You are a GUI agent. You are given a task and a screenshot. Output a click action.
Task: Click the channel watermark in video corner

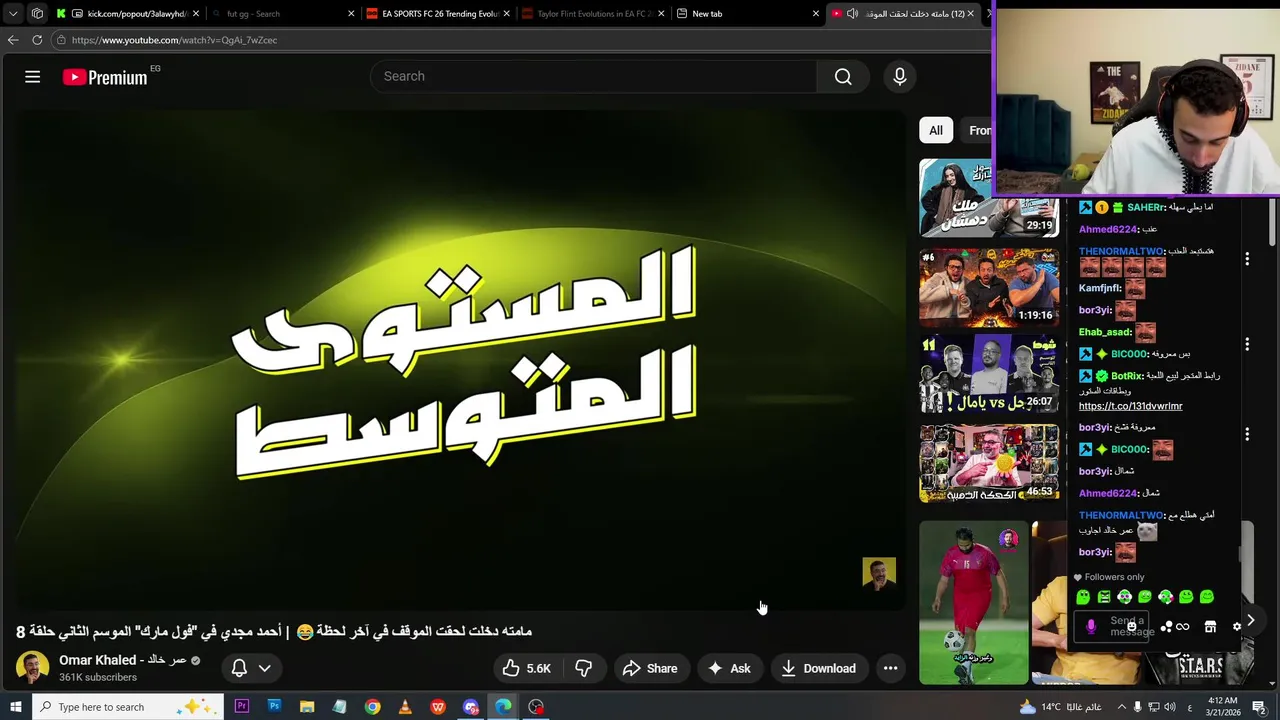point(879,573)
